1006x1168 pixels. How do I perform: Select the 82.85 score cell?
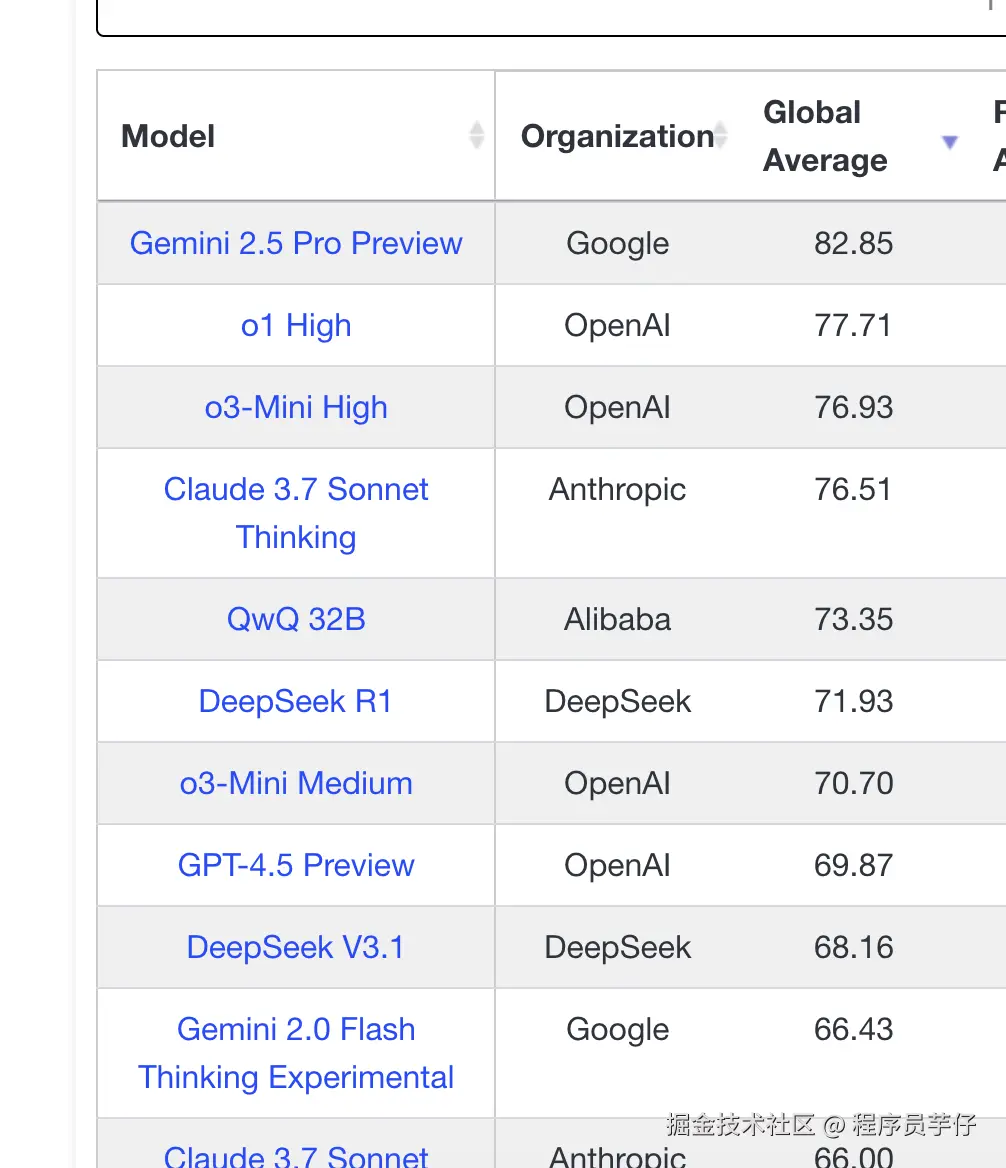pyautogui.click(x=853, y=243)
